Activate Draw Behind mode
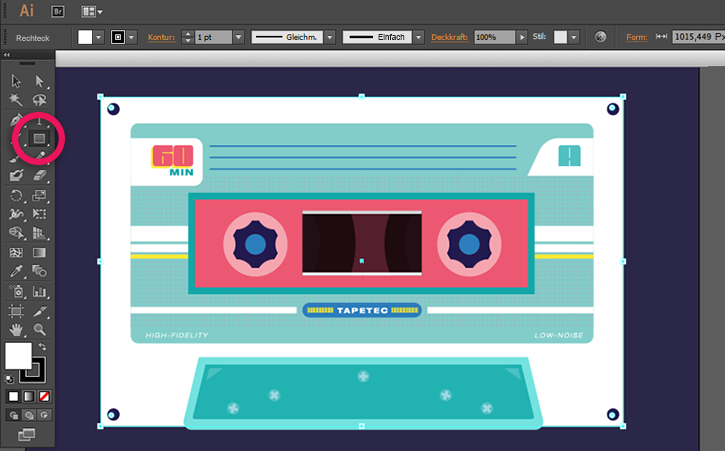Viewport: 725px width, 451px height. click(29, 415)
